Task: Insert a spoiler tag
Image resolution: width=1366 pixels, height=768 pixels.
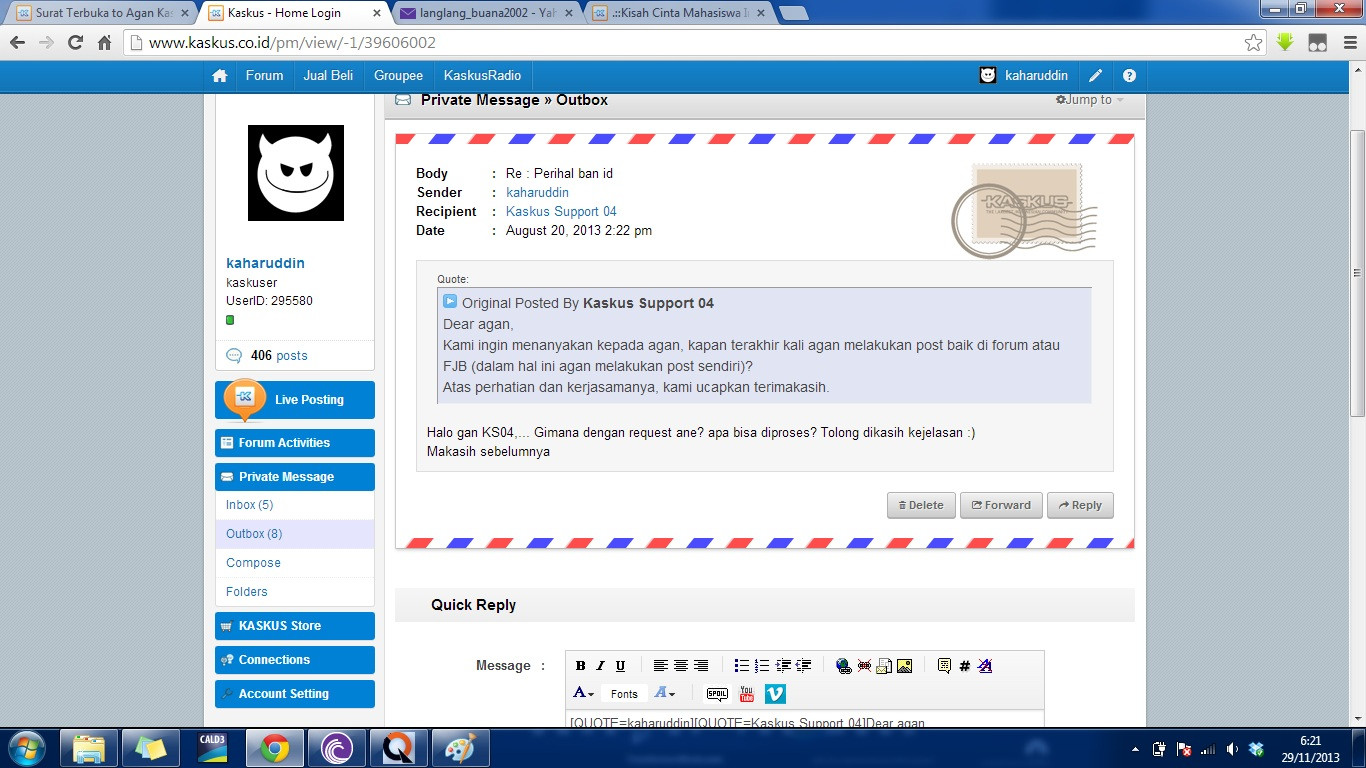Action: (x=717, y=694)
